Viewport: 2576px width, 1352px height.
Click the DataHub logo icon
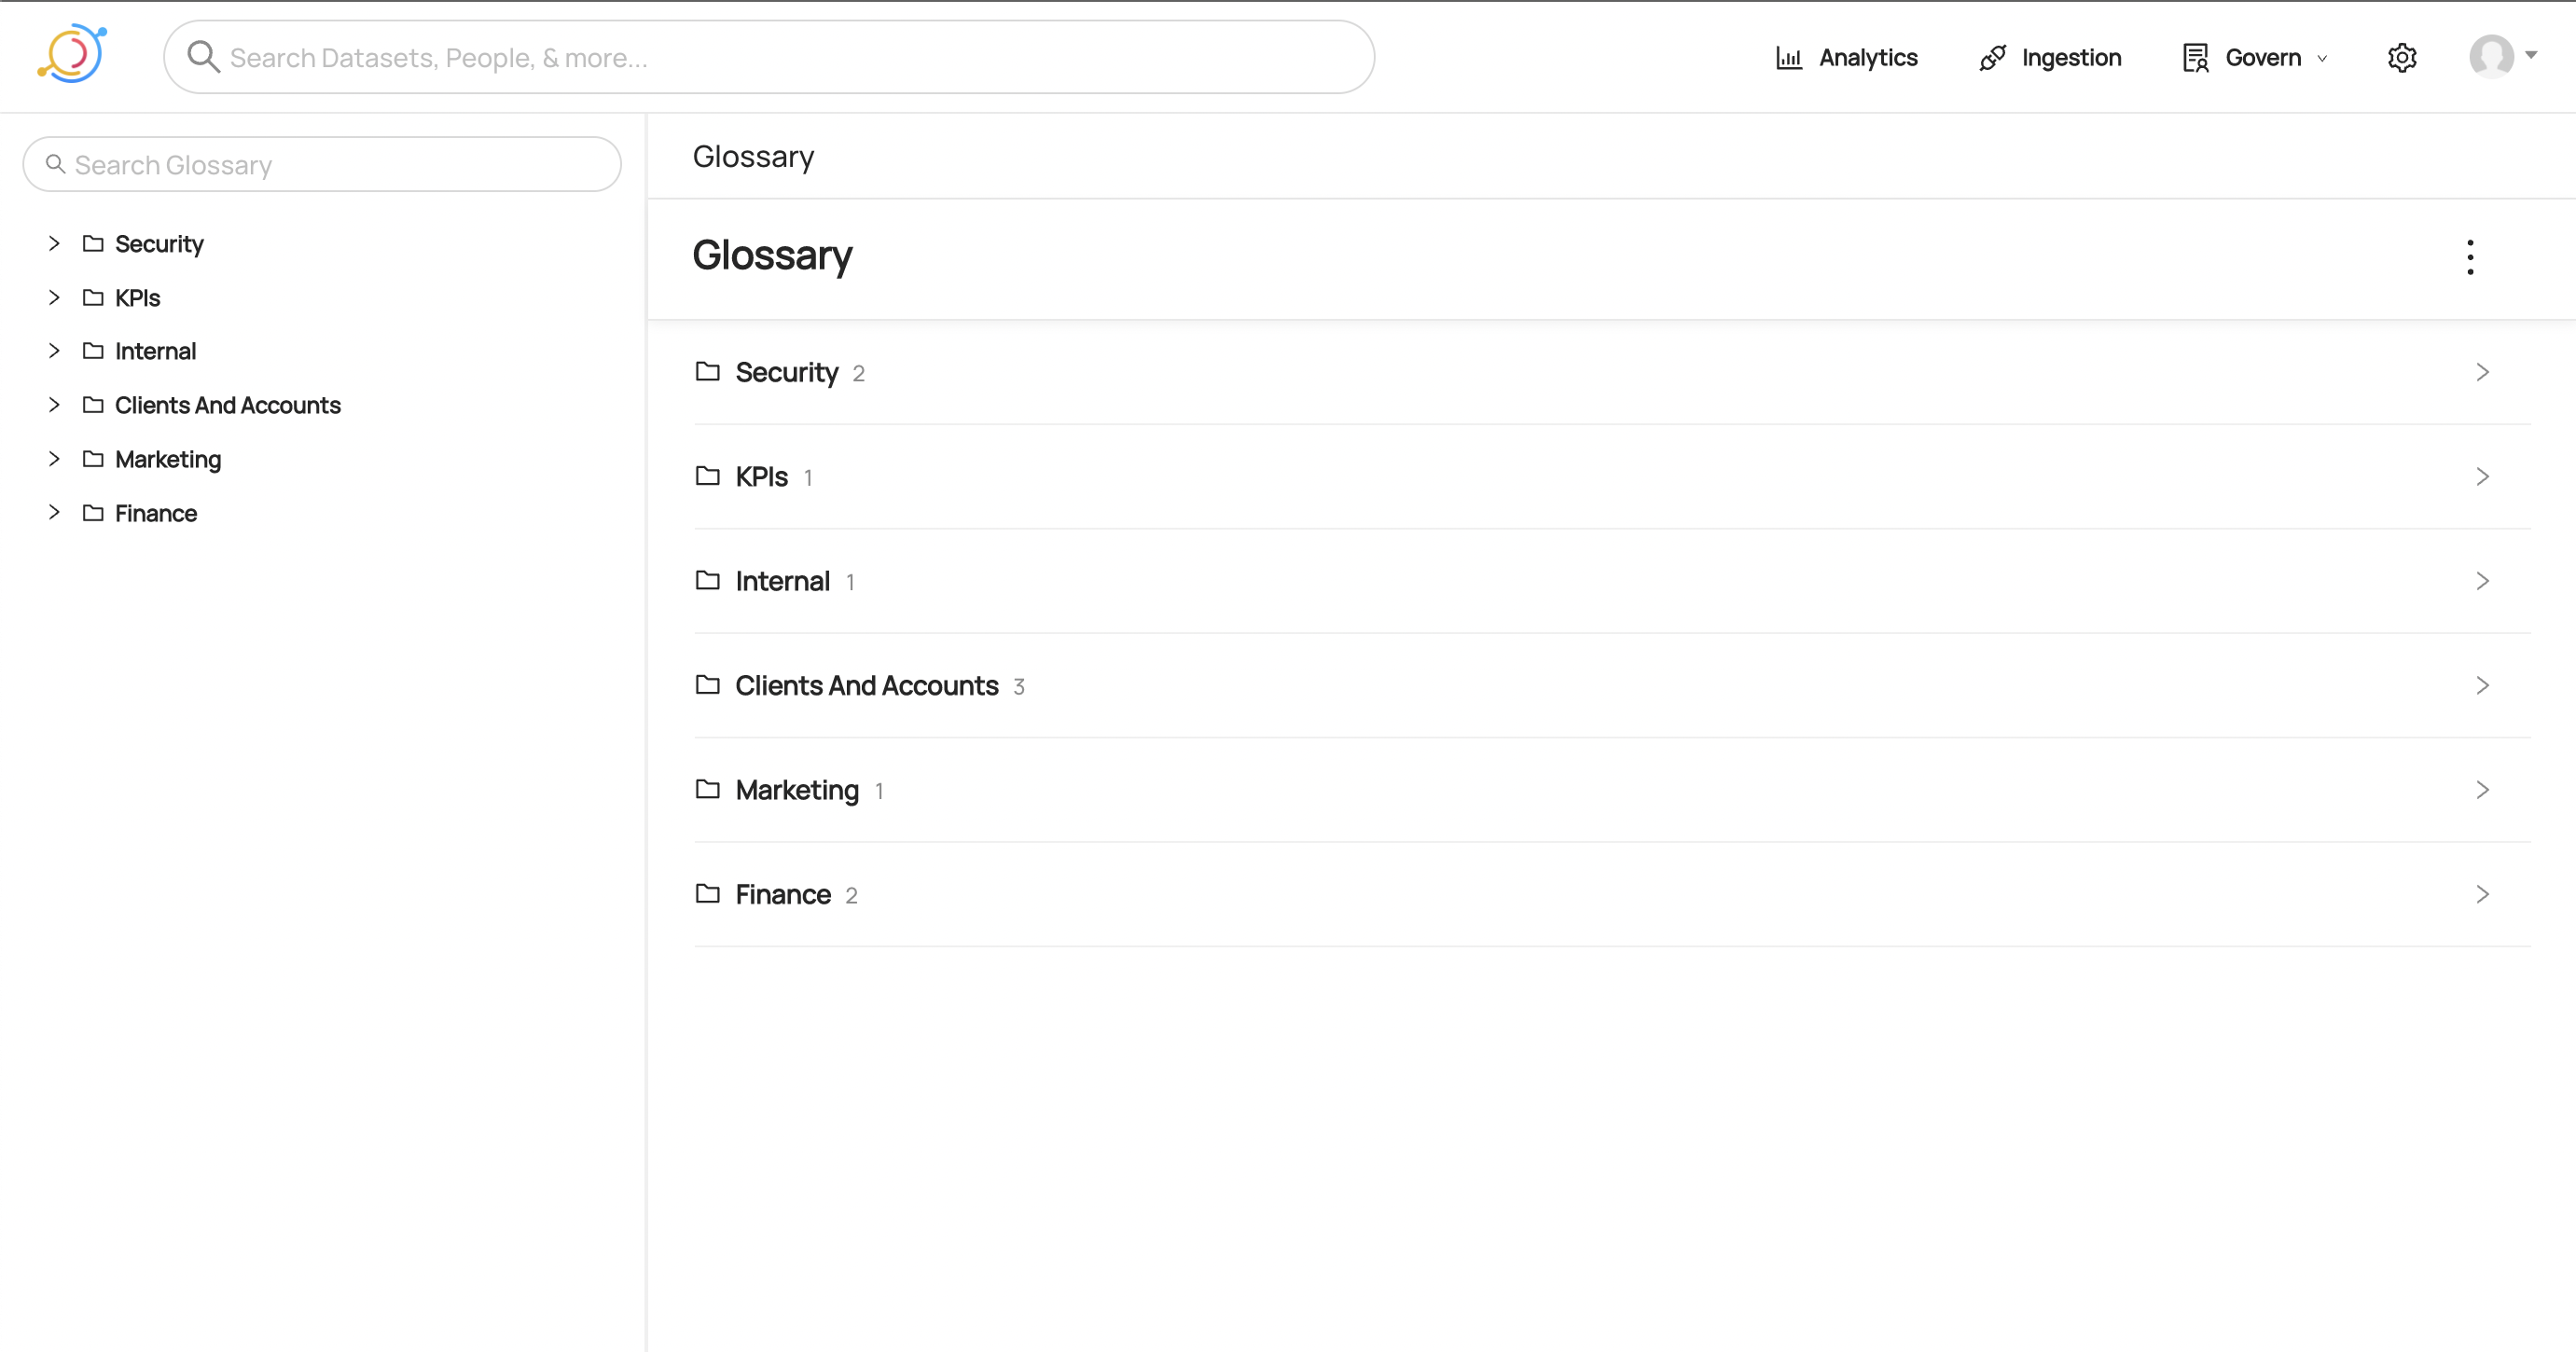coord(72,55)
